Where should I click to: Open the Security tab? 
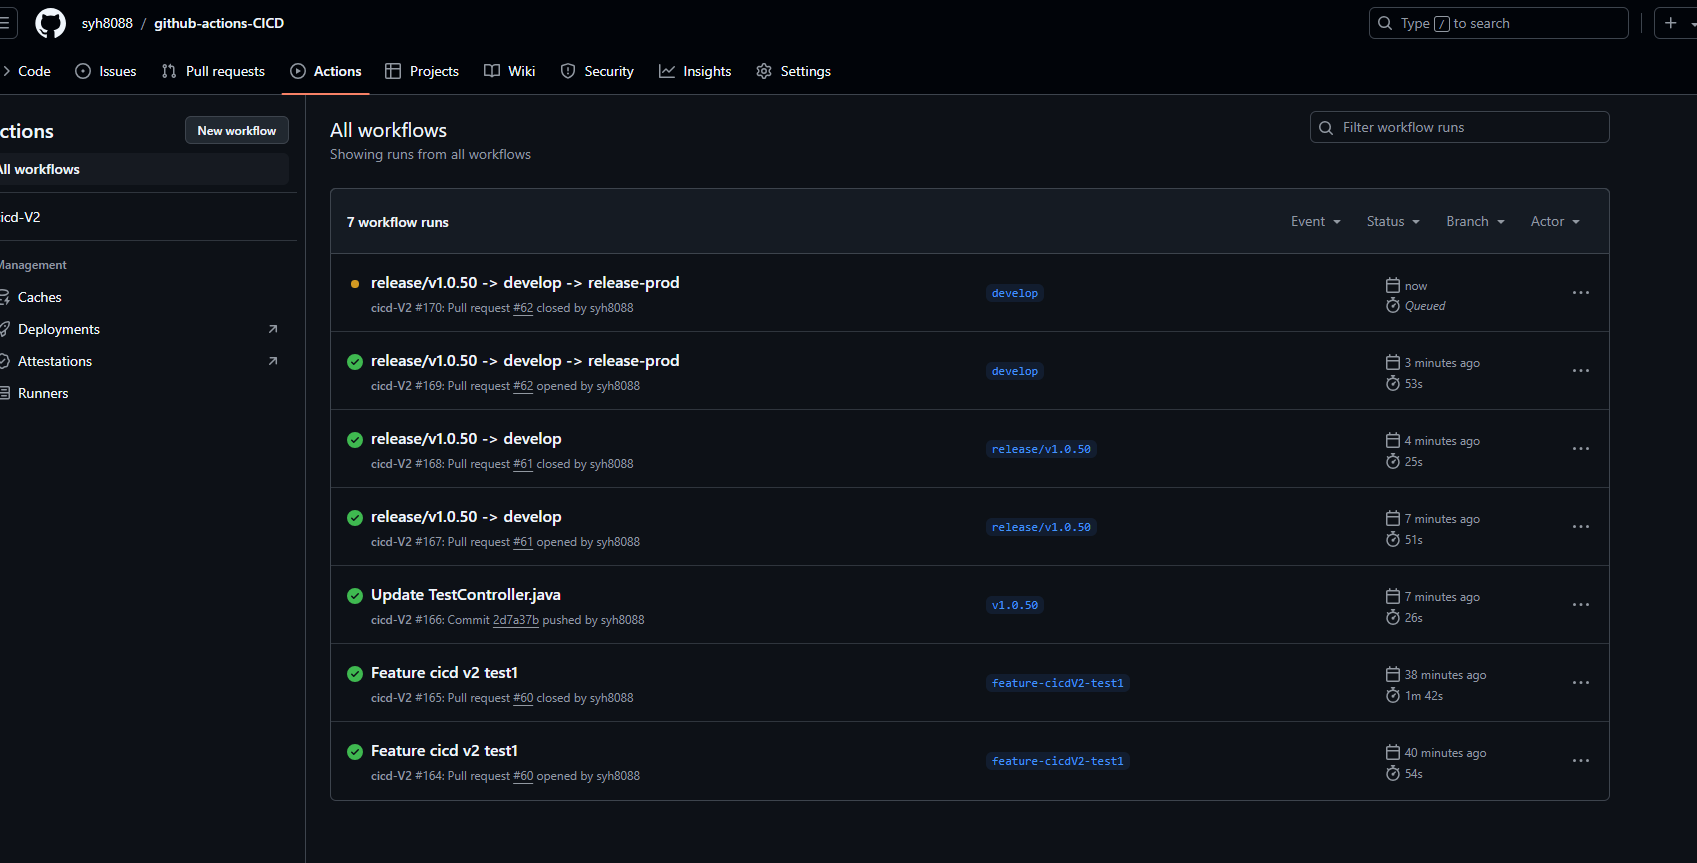(597, 71)
